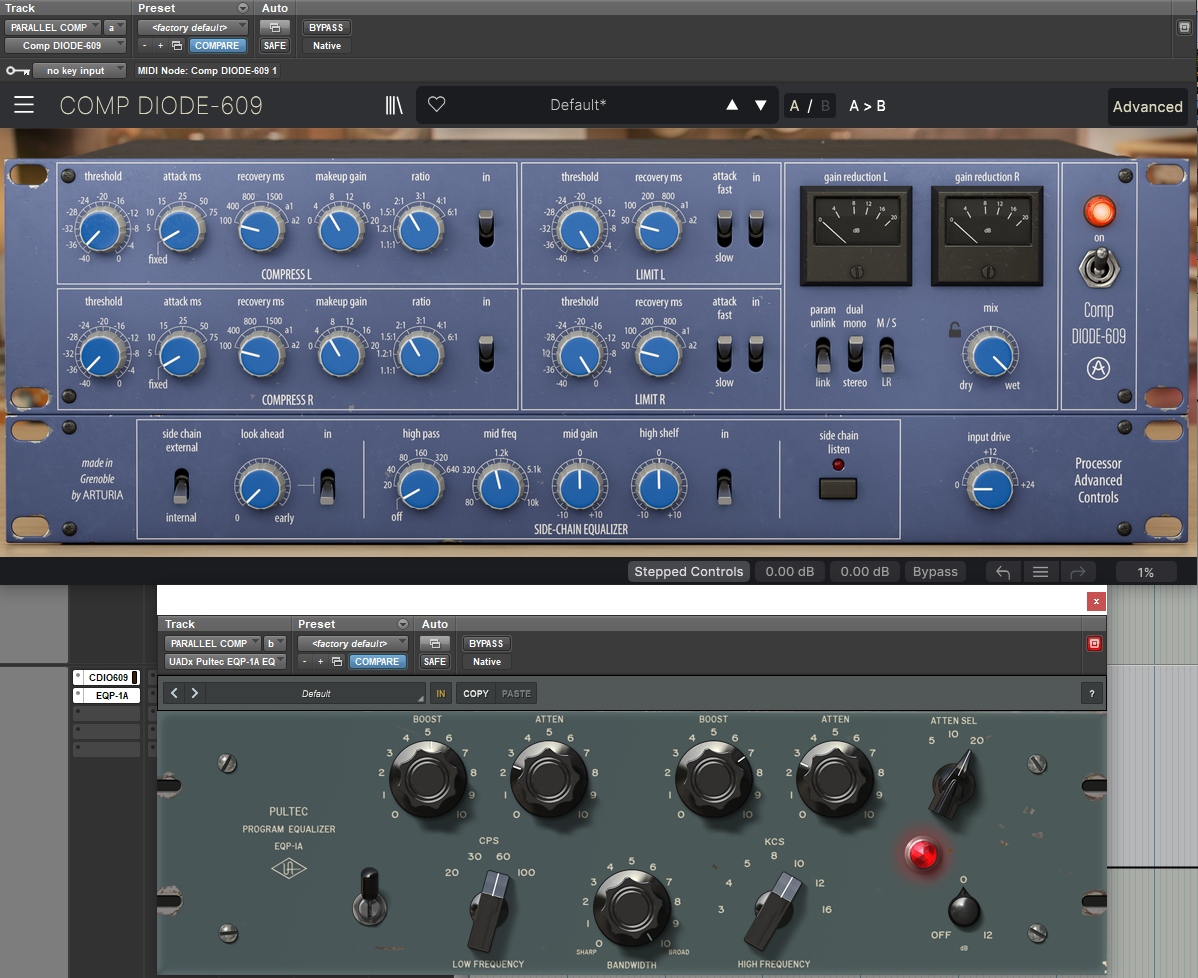The image size is (1198, 978).
Task: Flip the dual mono/stereo switch
Action: point(856,355)
